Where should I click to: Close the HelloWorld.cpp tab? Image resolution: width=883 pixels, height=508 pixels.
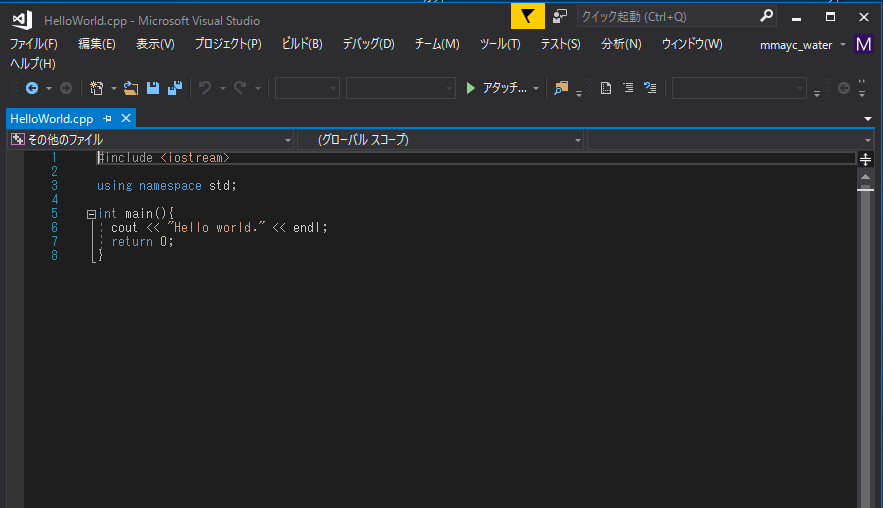pyautogui.click(x=126, y=118)
